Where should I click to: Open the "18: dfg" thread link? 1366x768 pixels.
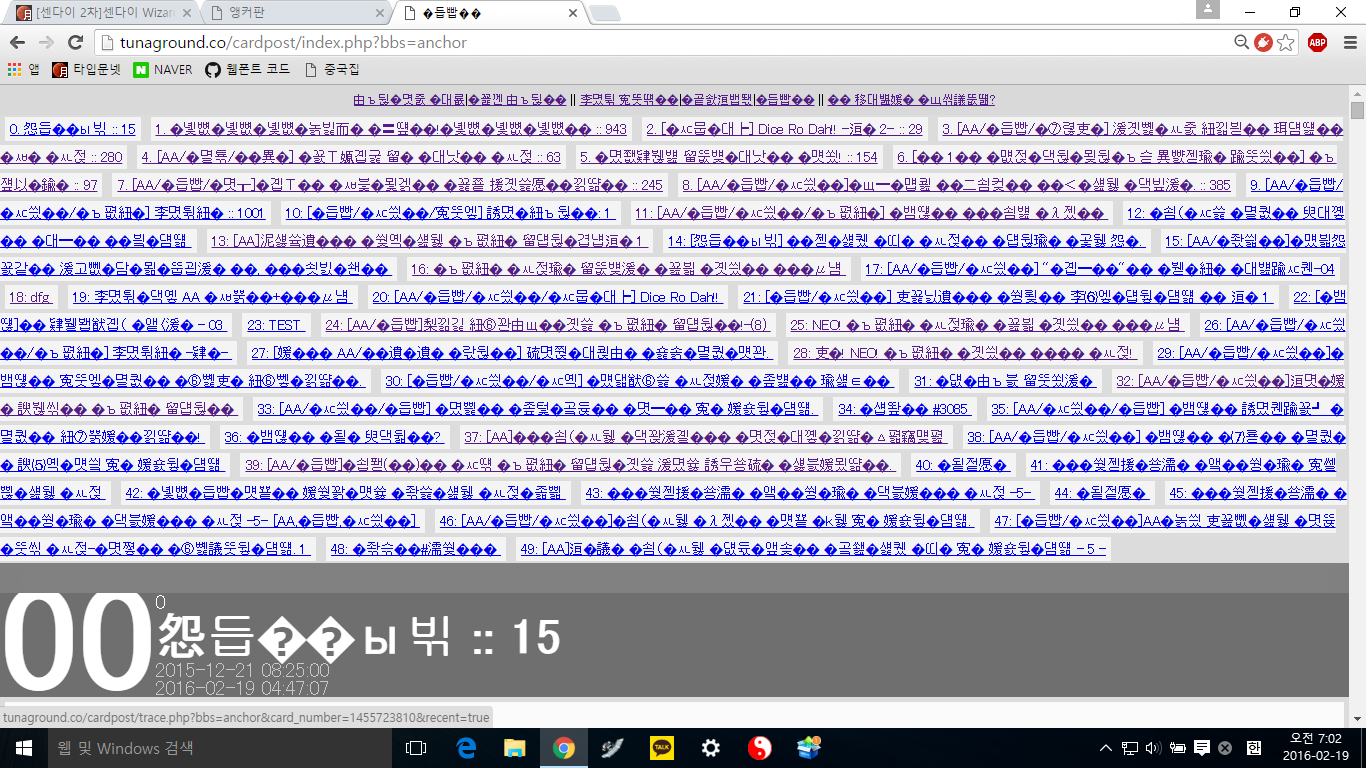[29, 297]
